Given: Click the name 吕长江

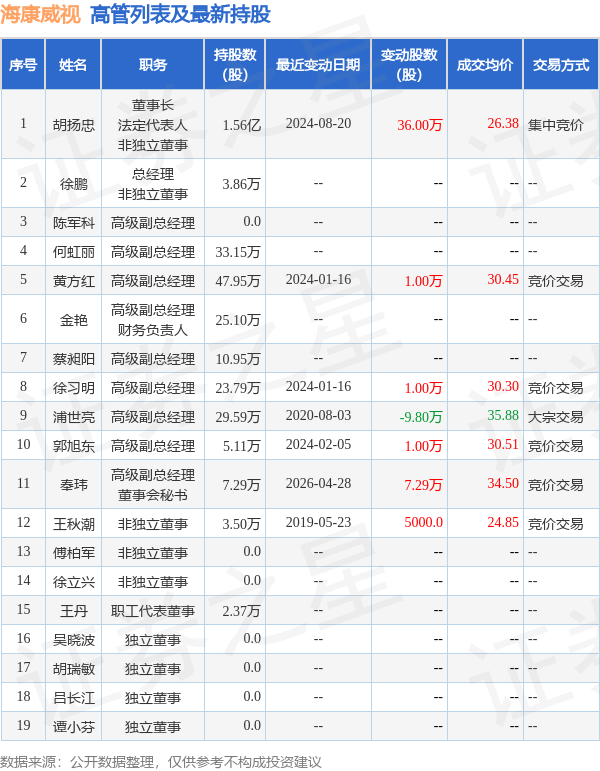Looking at the screenshot, I should tap(74, 699).
